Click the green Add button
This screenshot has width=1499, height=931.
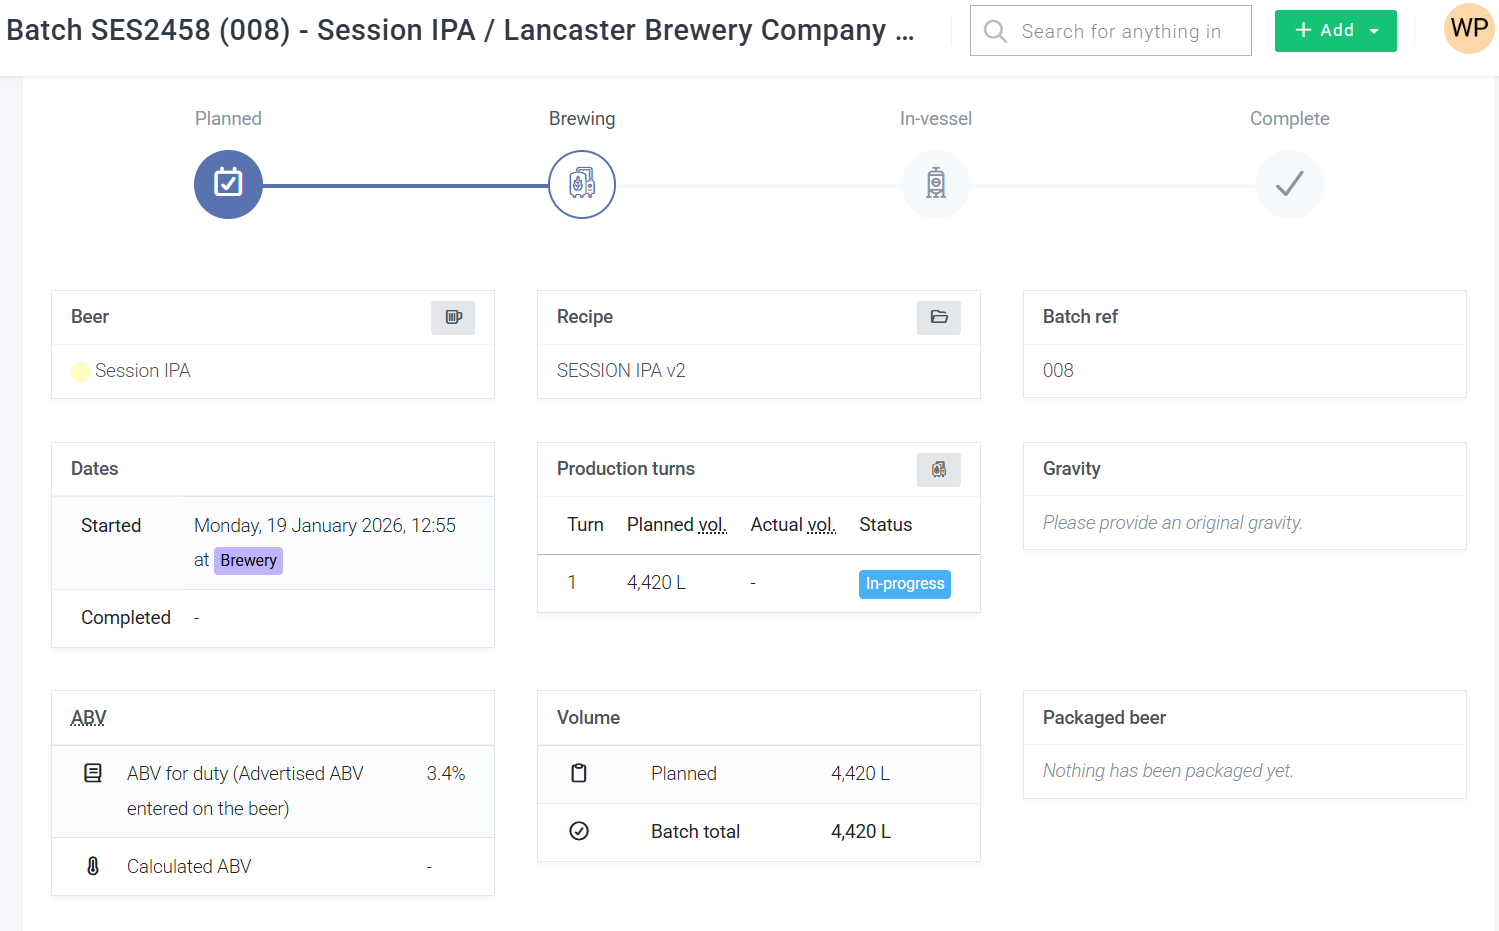click(1325, 31)
